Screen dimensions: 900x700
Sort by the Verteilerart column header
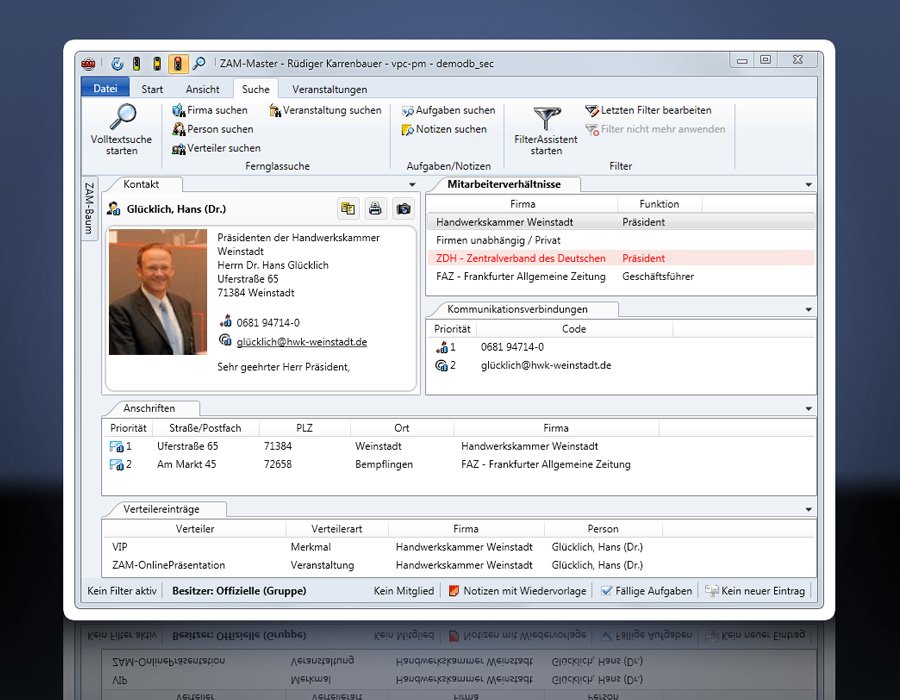point(336,529)
